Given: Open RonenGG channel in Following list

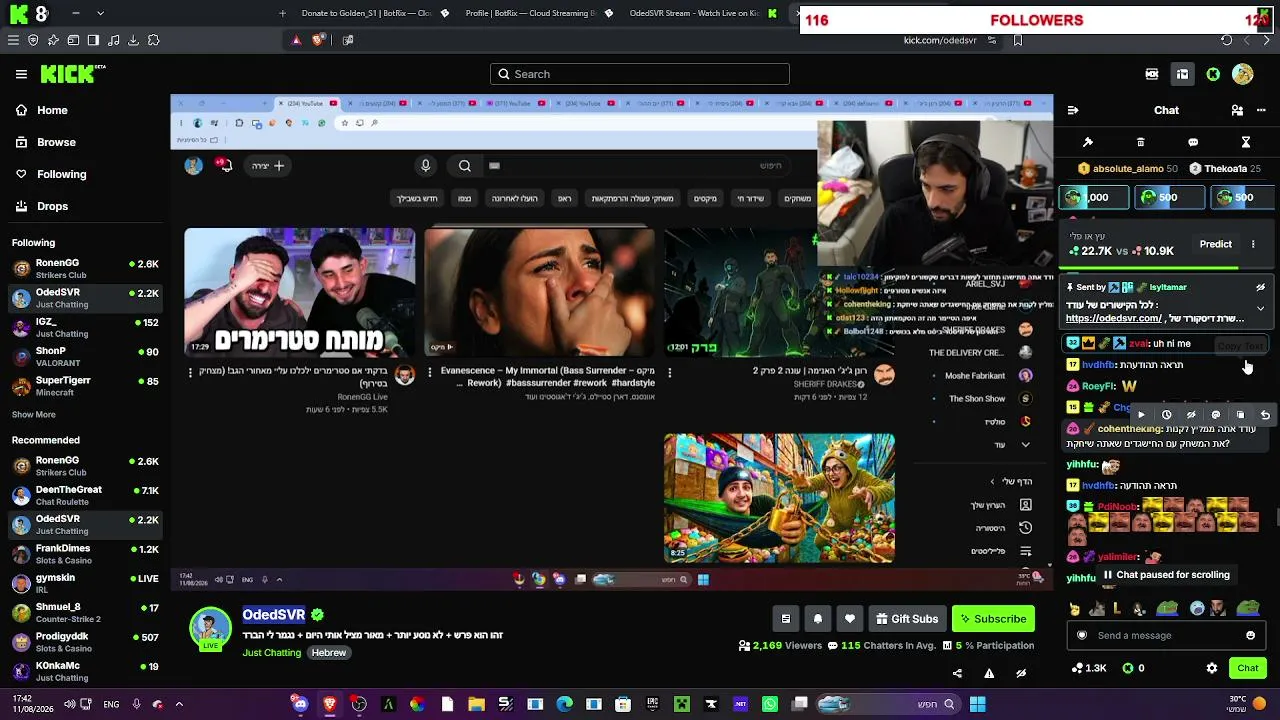Looking at the screenshot, I should click(x=85, y=268).
